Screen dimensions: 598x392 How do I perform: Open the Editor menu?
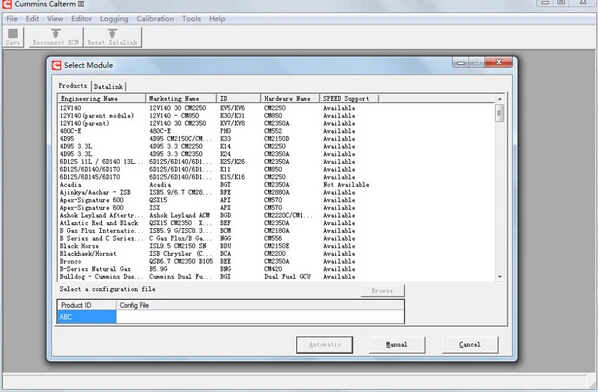coord(81,19)
